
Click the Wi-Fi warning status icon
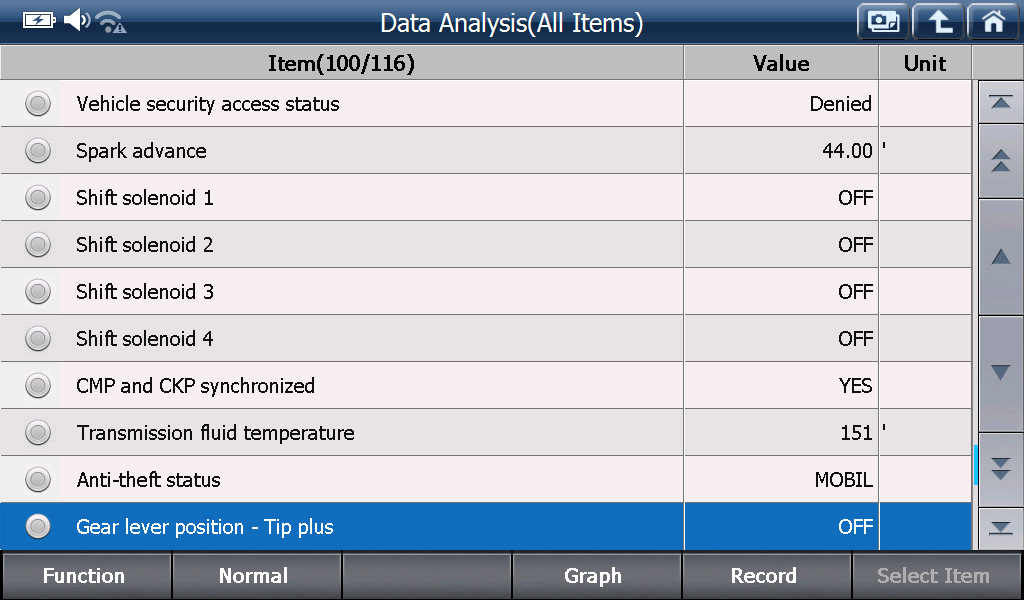click(110, 22)
